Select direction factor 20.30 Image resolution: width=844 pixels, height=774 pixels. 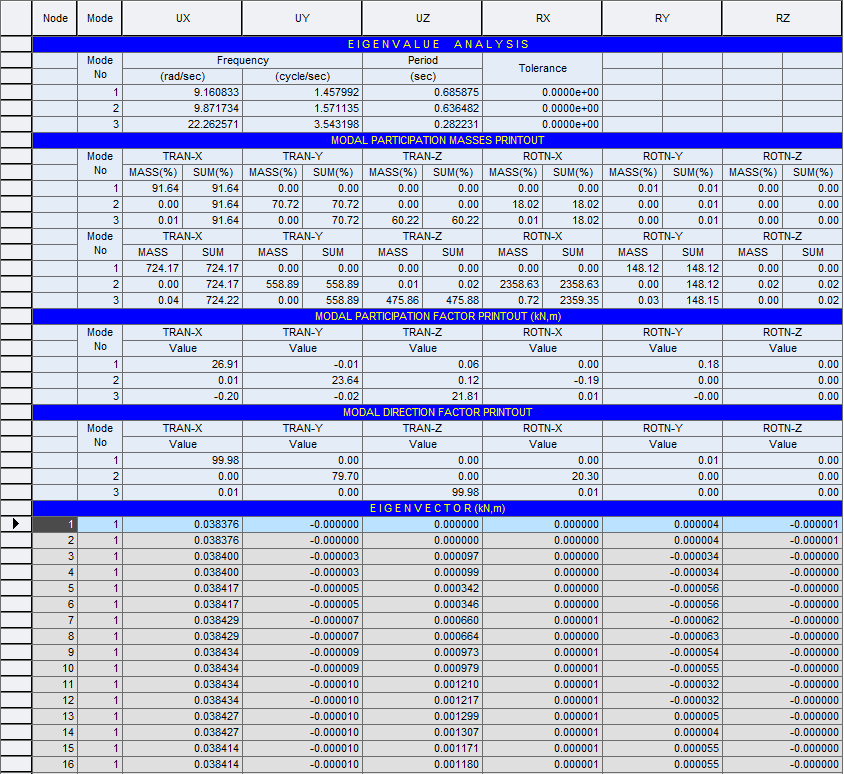pyautogui.click(x=543, y=476)
